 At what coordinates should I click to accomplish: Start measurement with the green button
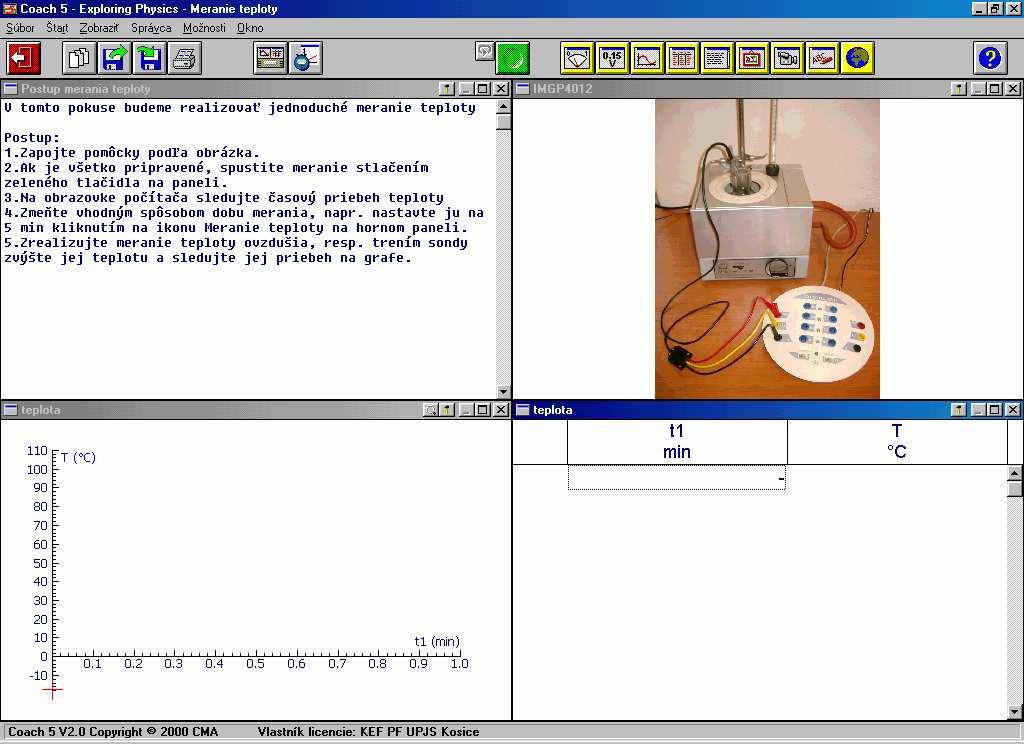click(513, 58)
